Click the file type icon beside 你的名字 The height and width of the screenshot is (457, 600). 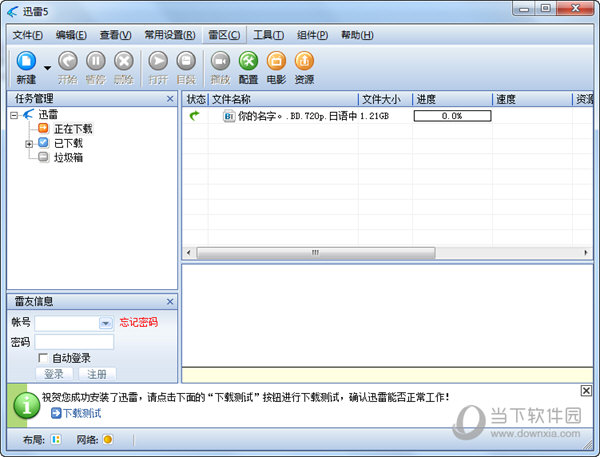(x=229, y=116)
